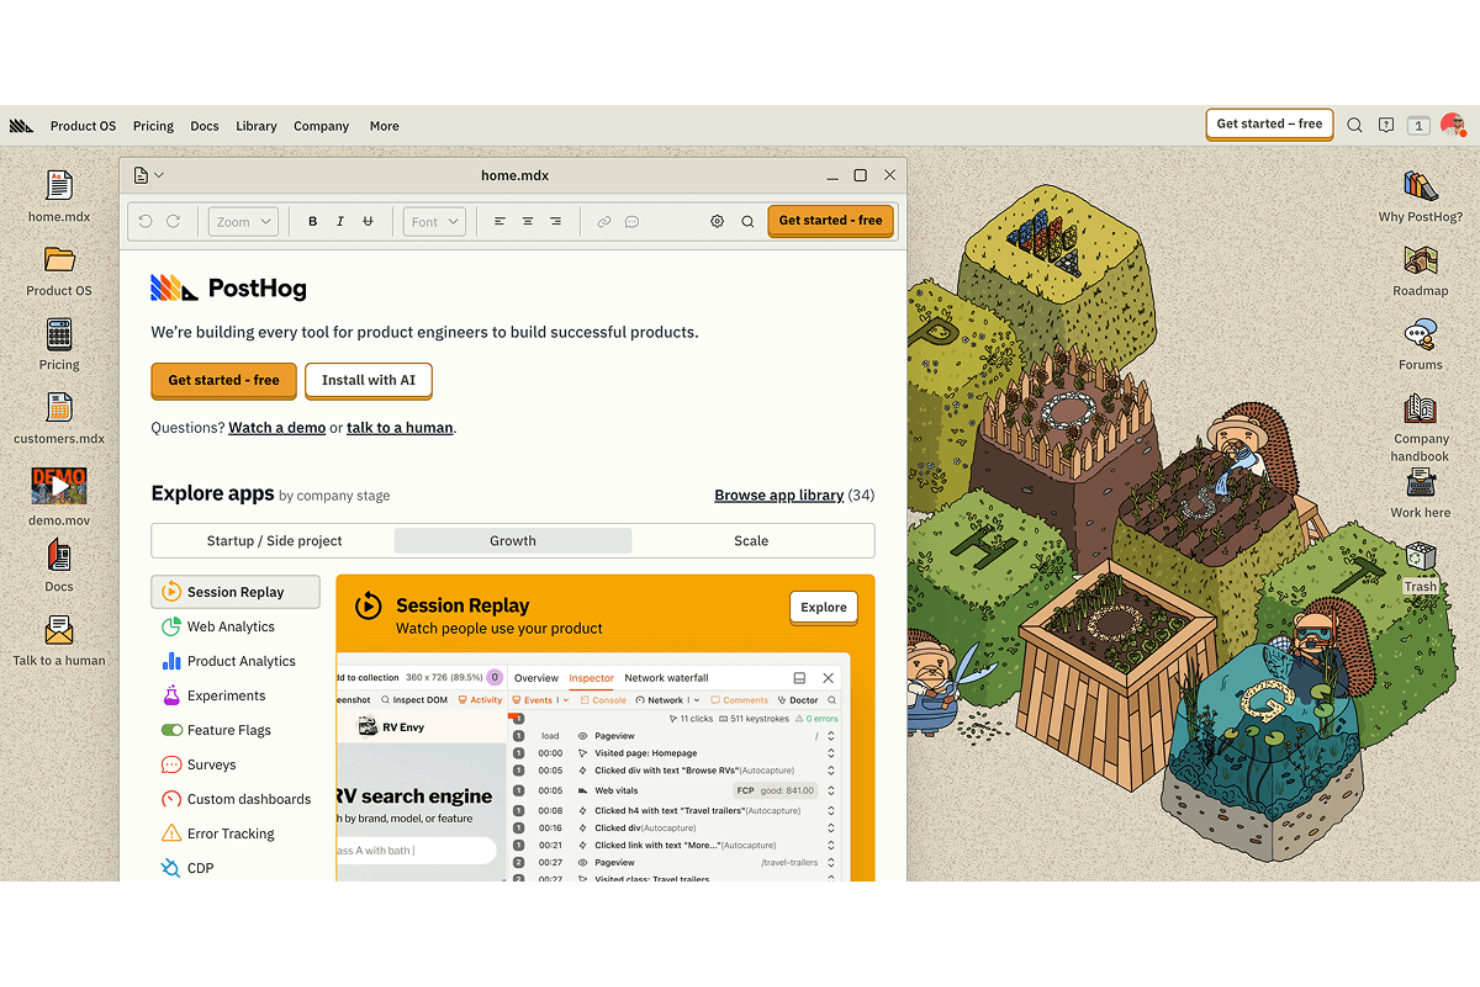The image size is (1480, 987).
Task: Switch company stage to Scale
Action: 750,541
